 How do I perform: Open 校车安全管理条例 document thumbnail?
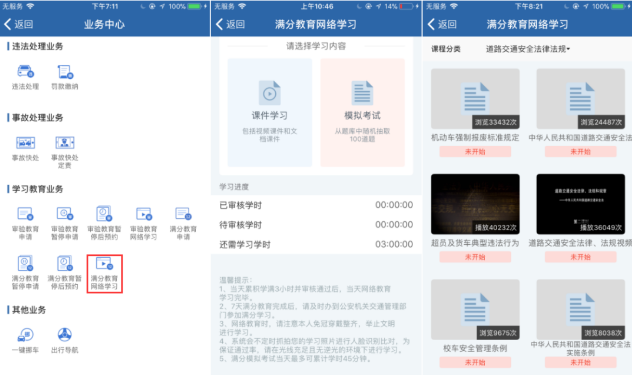[475, 310]
